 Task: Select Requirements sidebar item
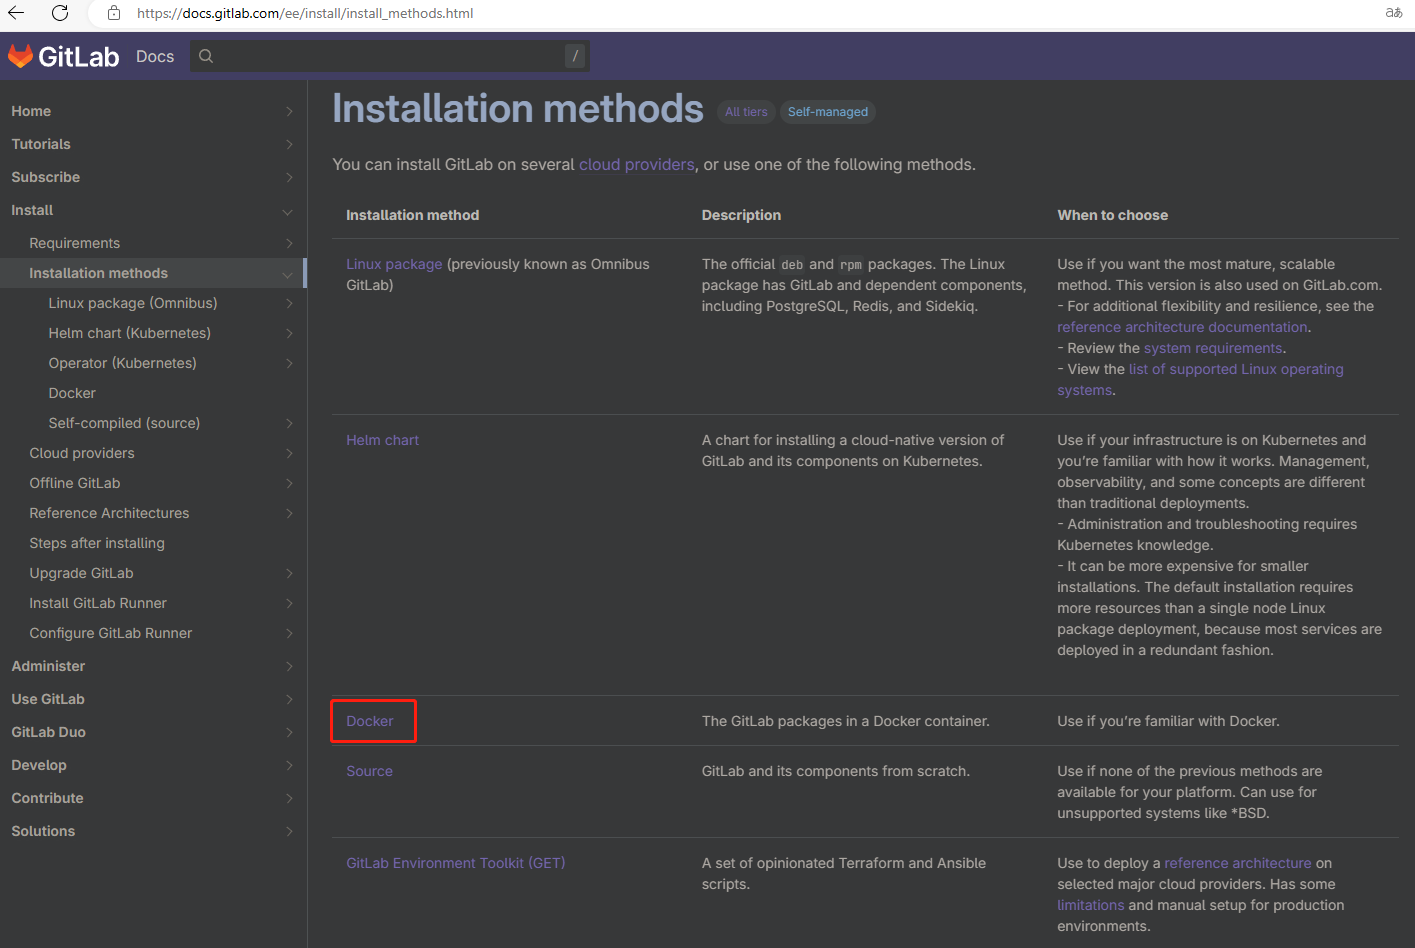coord(75,243)
